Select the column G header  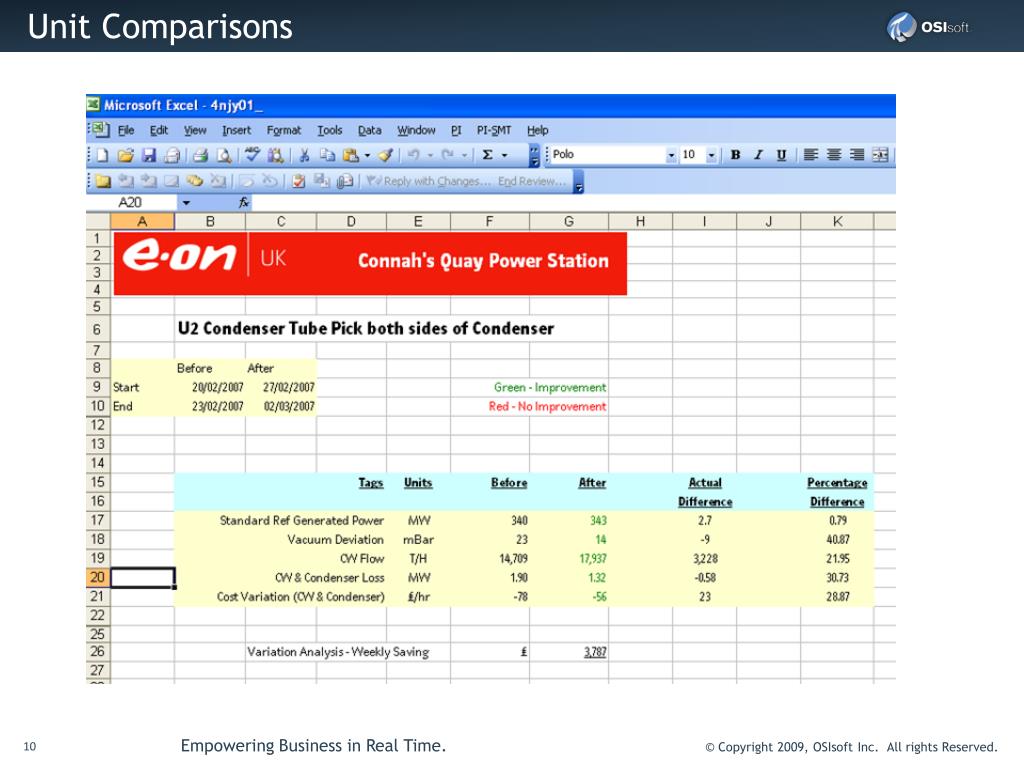(569, 221)
